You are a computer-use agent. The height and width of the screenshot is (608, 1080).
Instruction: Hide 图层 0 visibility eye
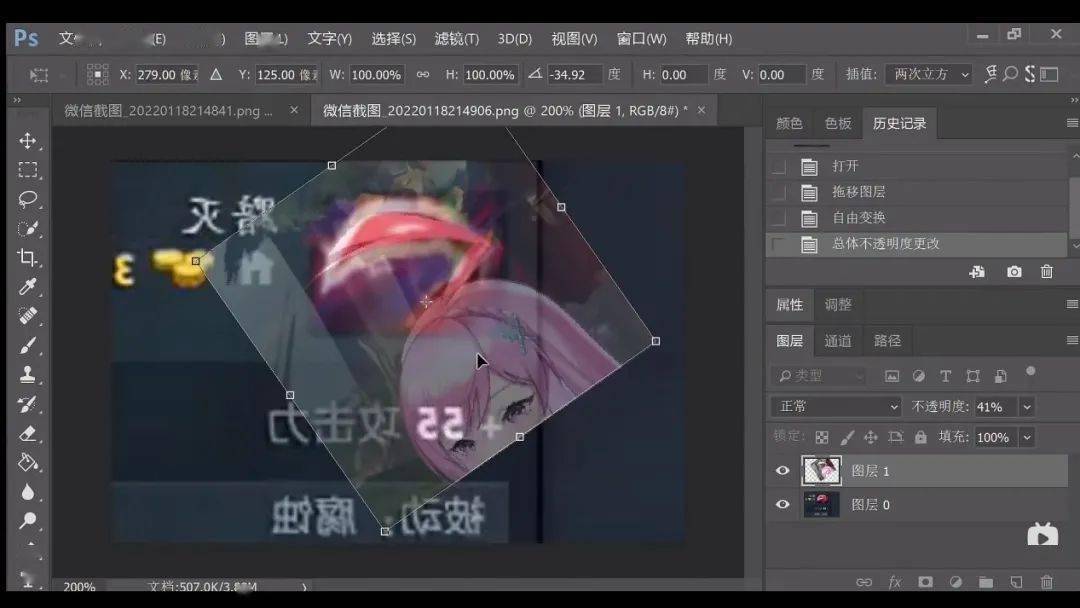[782, 505]
